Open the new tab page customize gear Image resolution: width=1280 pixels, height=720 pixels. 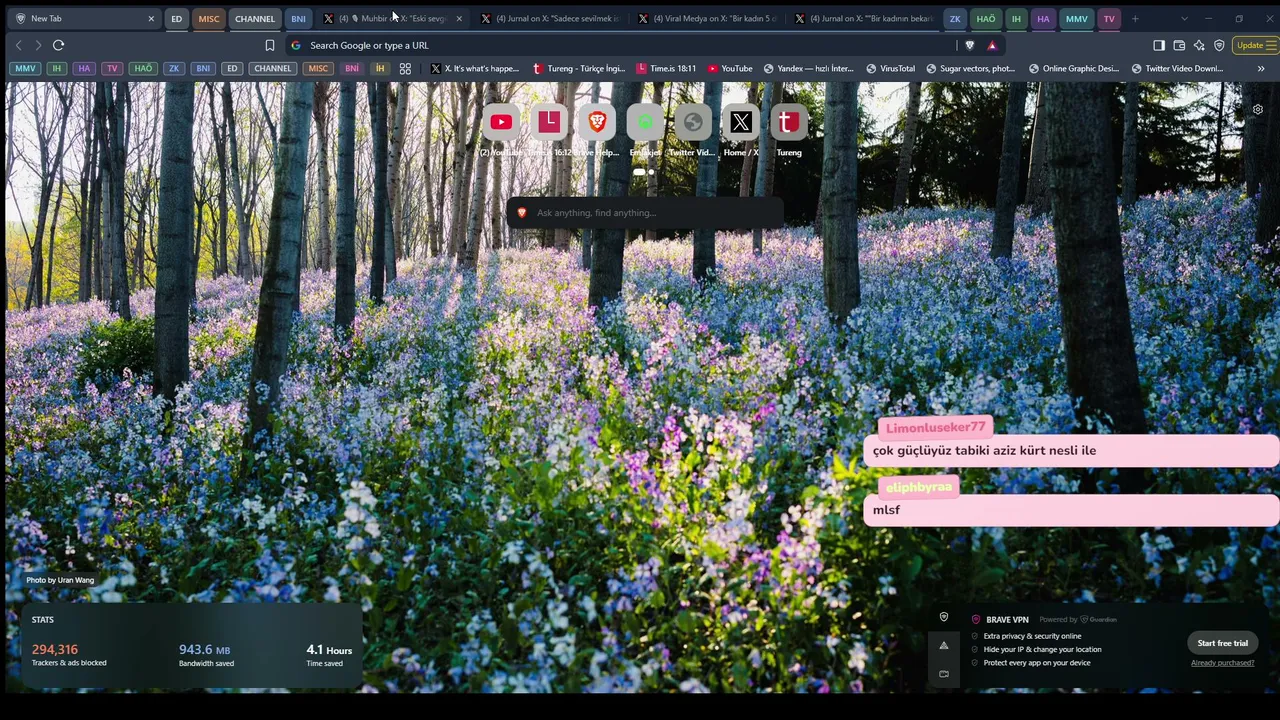1258,109
